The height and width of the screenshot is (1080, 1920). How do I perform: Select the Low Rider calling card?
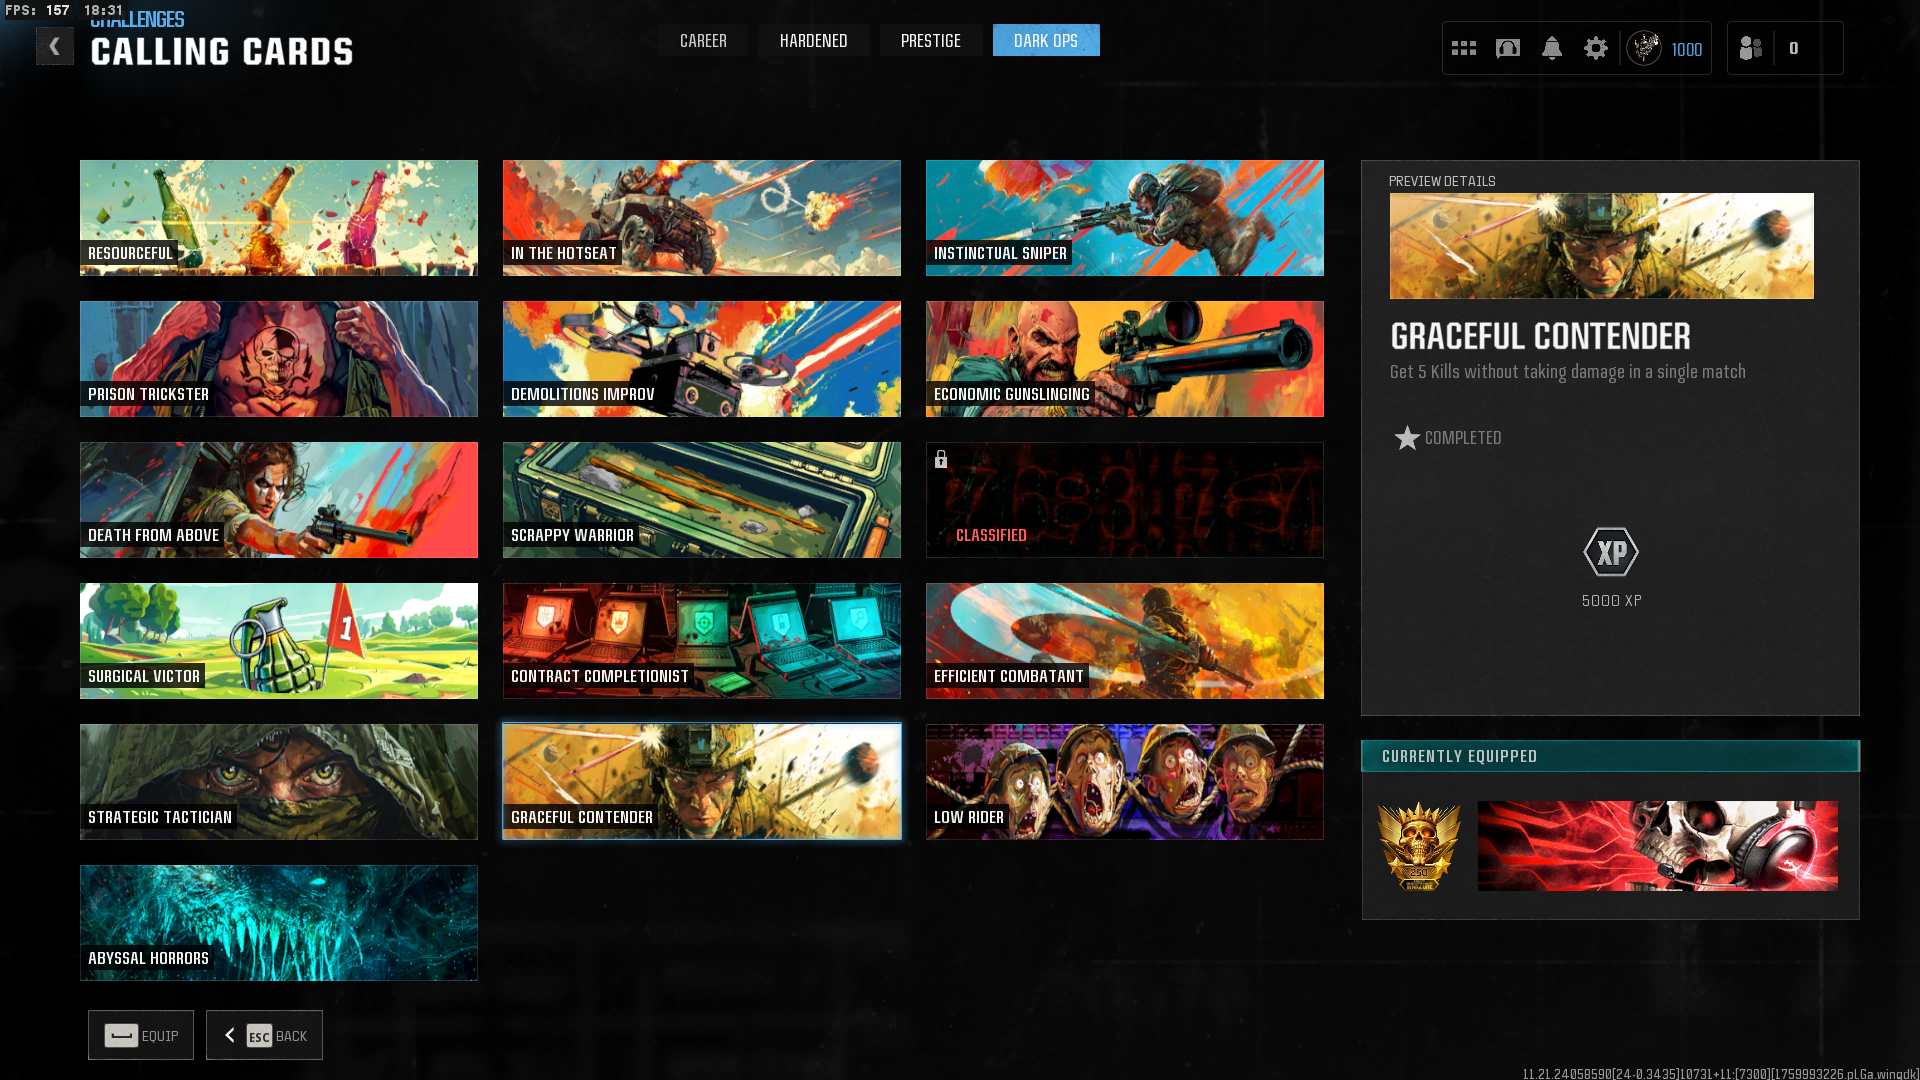click(x=1124, y=782)
